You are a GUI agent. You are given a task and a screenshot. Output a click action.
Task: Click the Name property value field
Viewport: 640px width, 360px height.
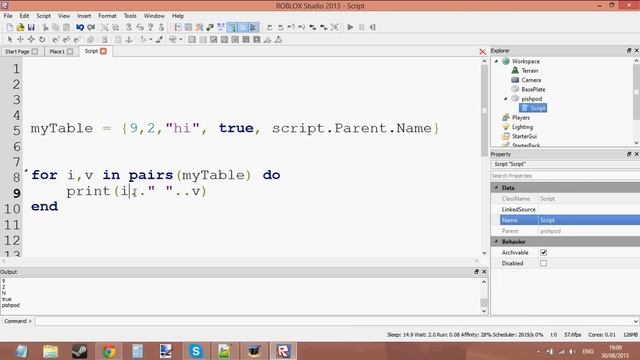pos(589,220)
